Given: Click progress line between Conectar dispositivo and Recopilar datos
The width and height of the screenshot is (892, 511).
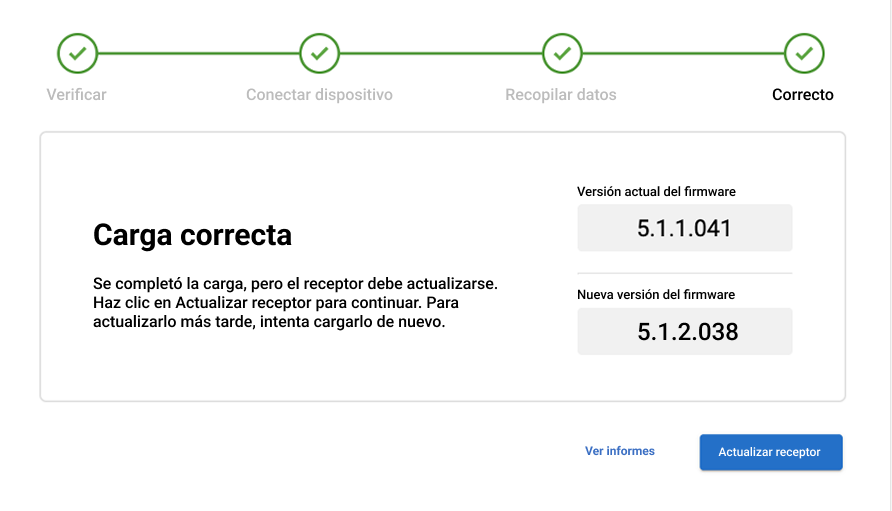Looking at the screenshot, I should tap(441, 53).
